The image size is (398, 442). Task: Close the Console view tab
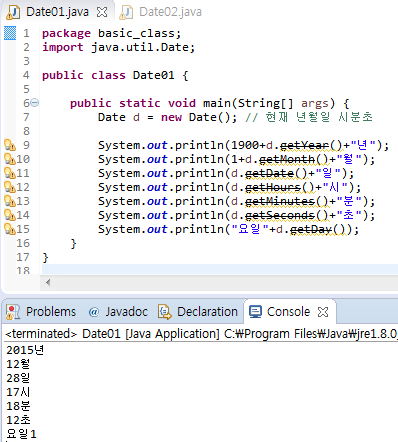323,312
